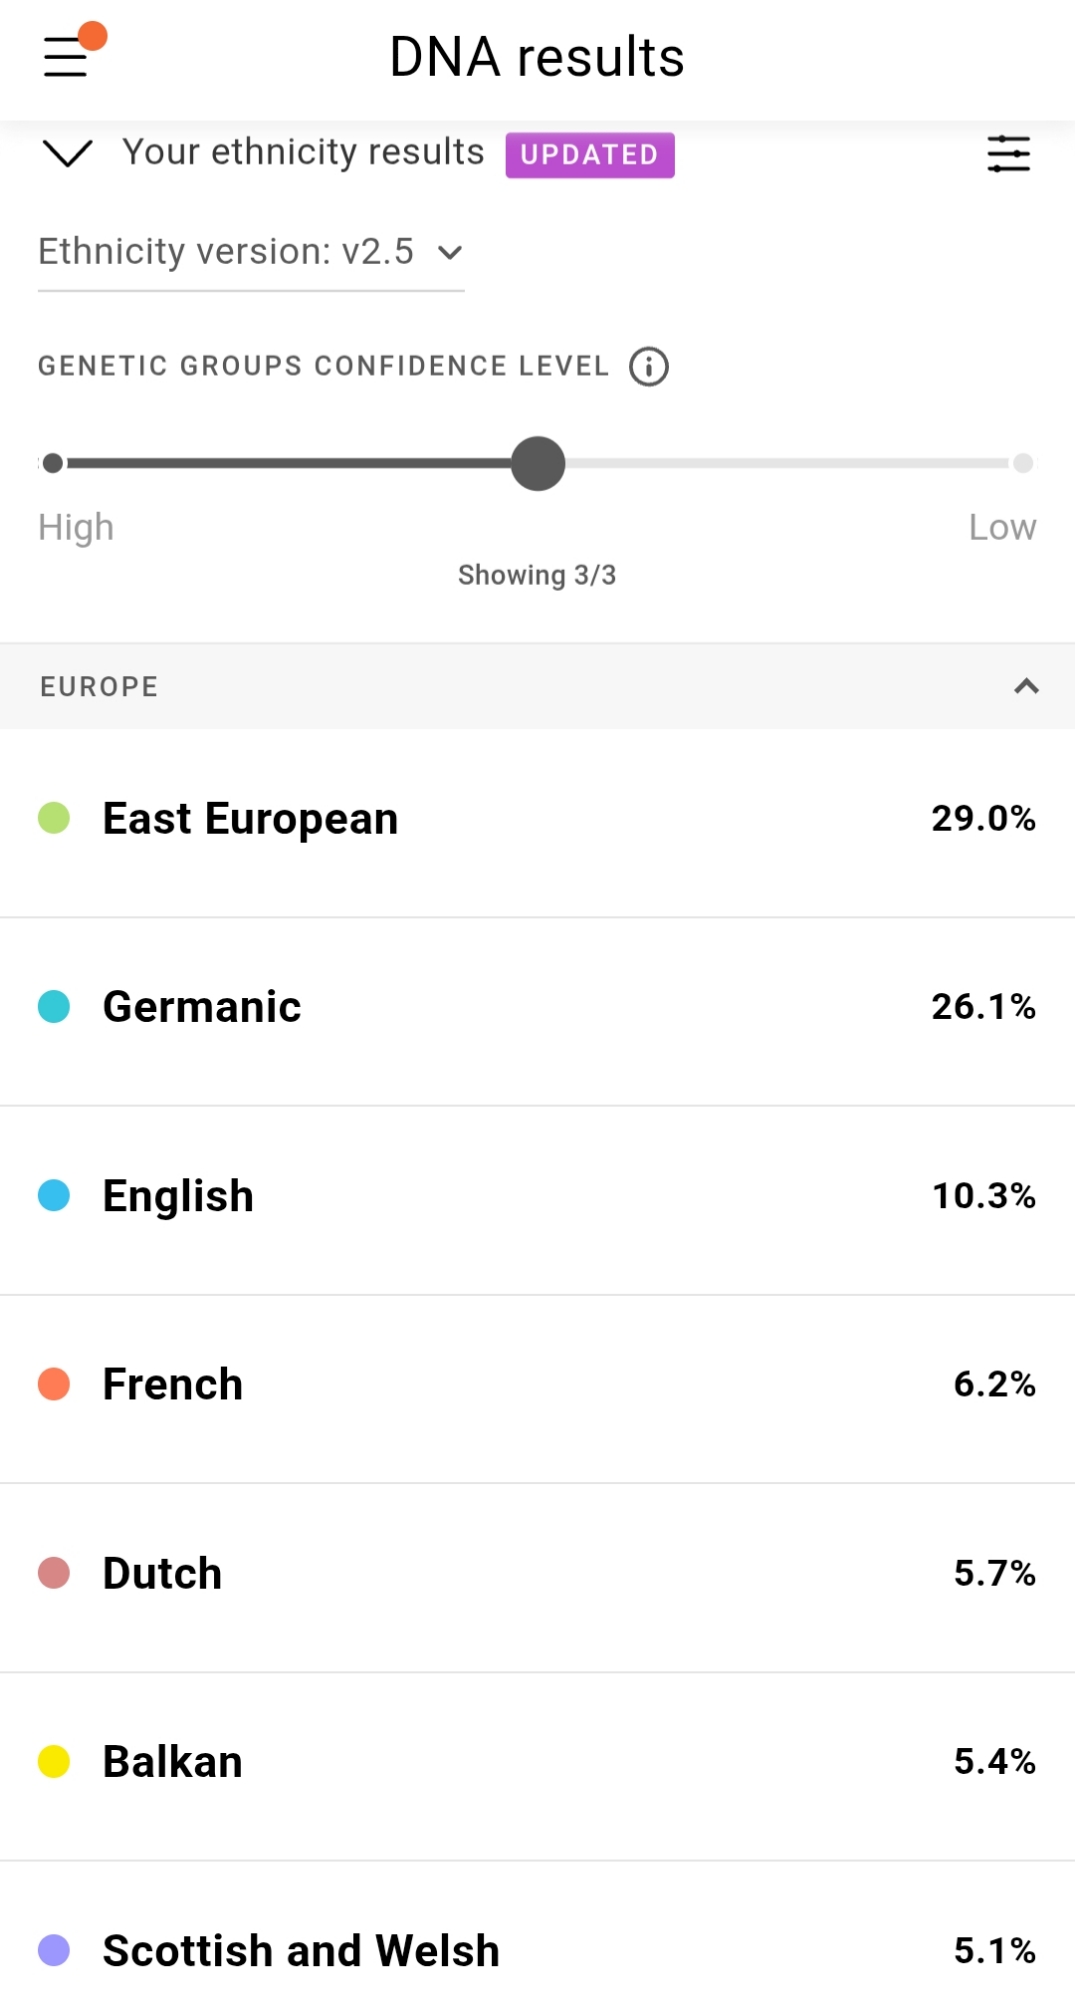This screenshot has height=2000, width=1075.
Task: Tap the Dutch ethnicity entry
Action: point(537,1574)
